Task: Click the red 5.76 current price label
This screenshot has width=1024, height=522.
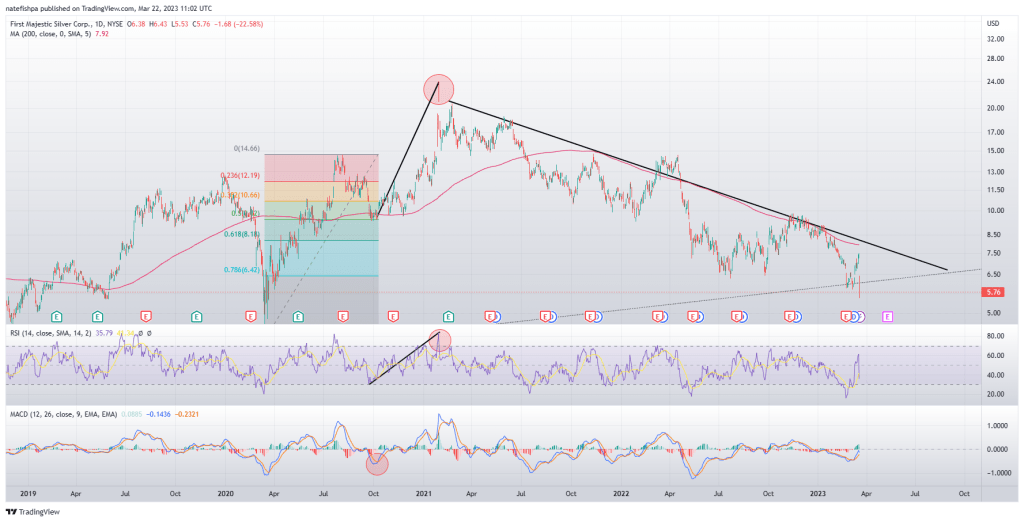Action: point(993,292)
